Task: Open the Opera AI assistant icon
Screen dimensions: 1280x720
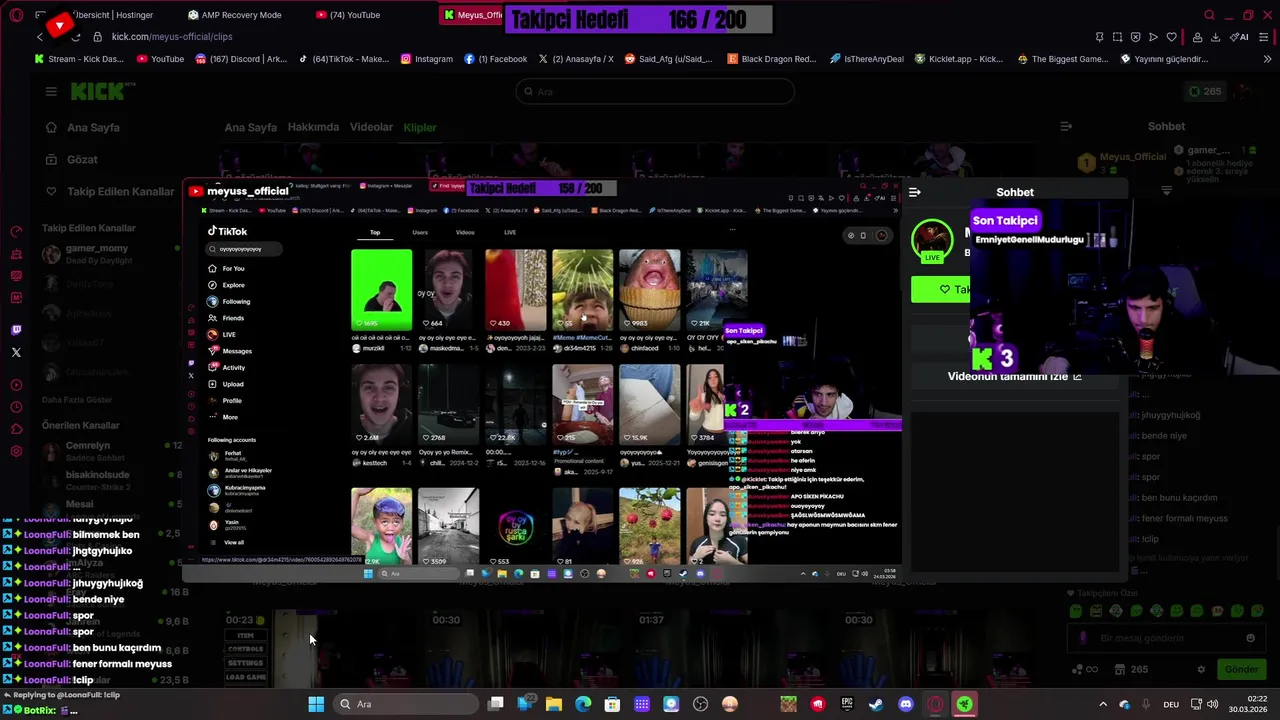Action: pos(1240,37)
